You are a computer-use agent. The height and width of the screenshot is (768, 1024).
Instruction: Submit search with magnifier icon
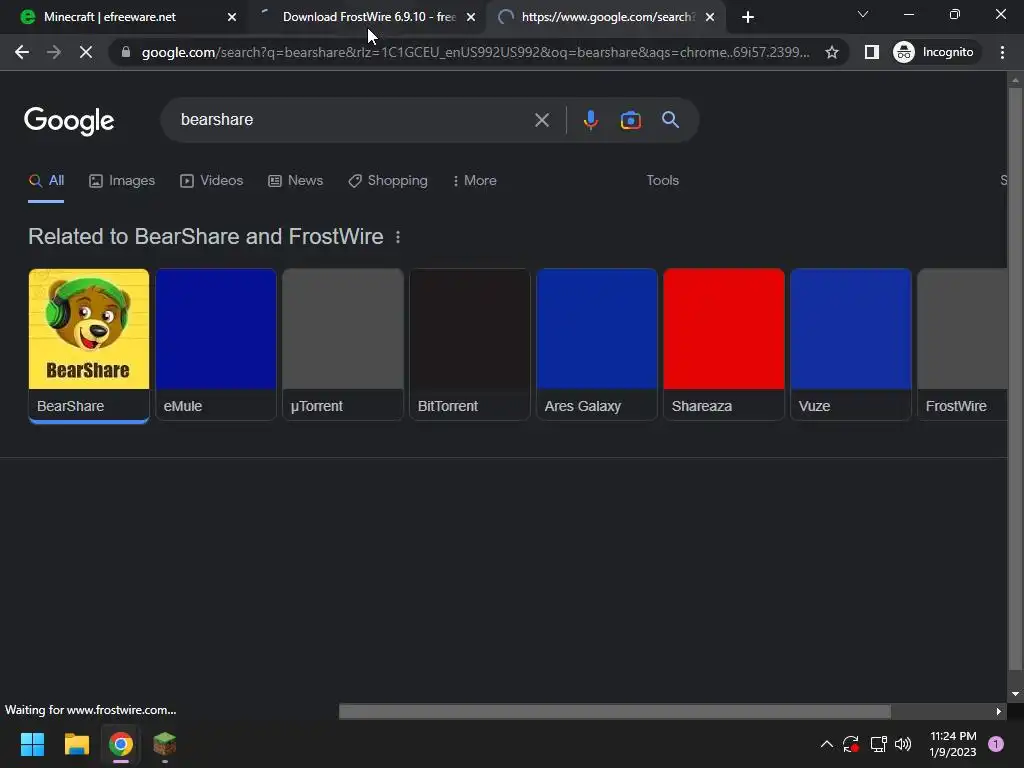point(670,120)
